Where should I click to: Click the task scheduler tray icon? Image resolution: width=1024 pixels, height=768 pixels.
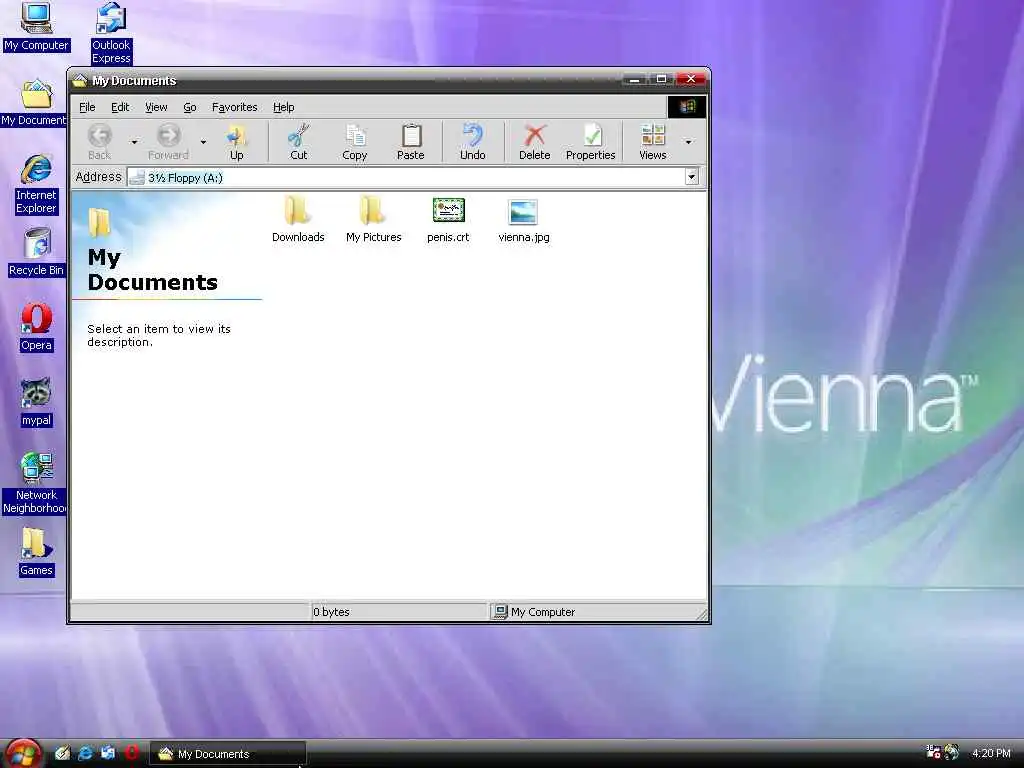click(x=933, y=752)
